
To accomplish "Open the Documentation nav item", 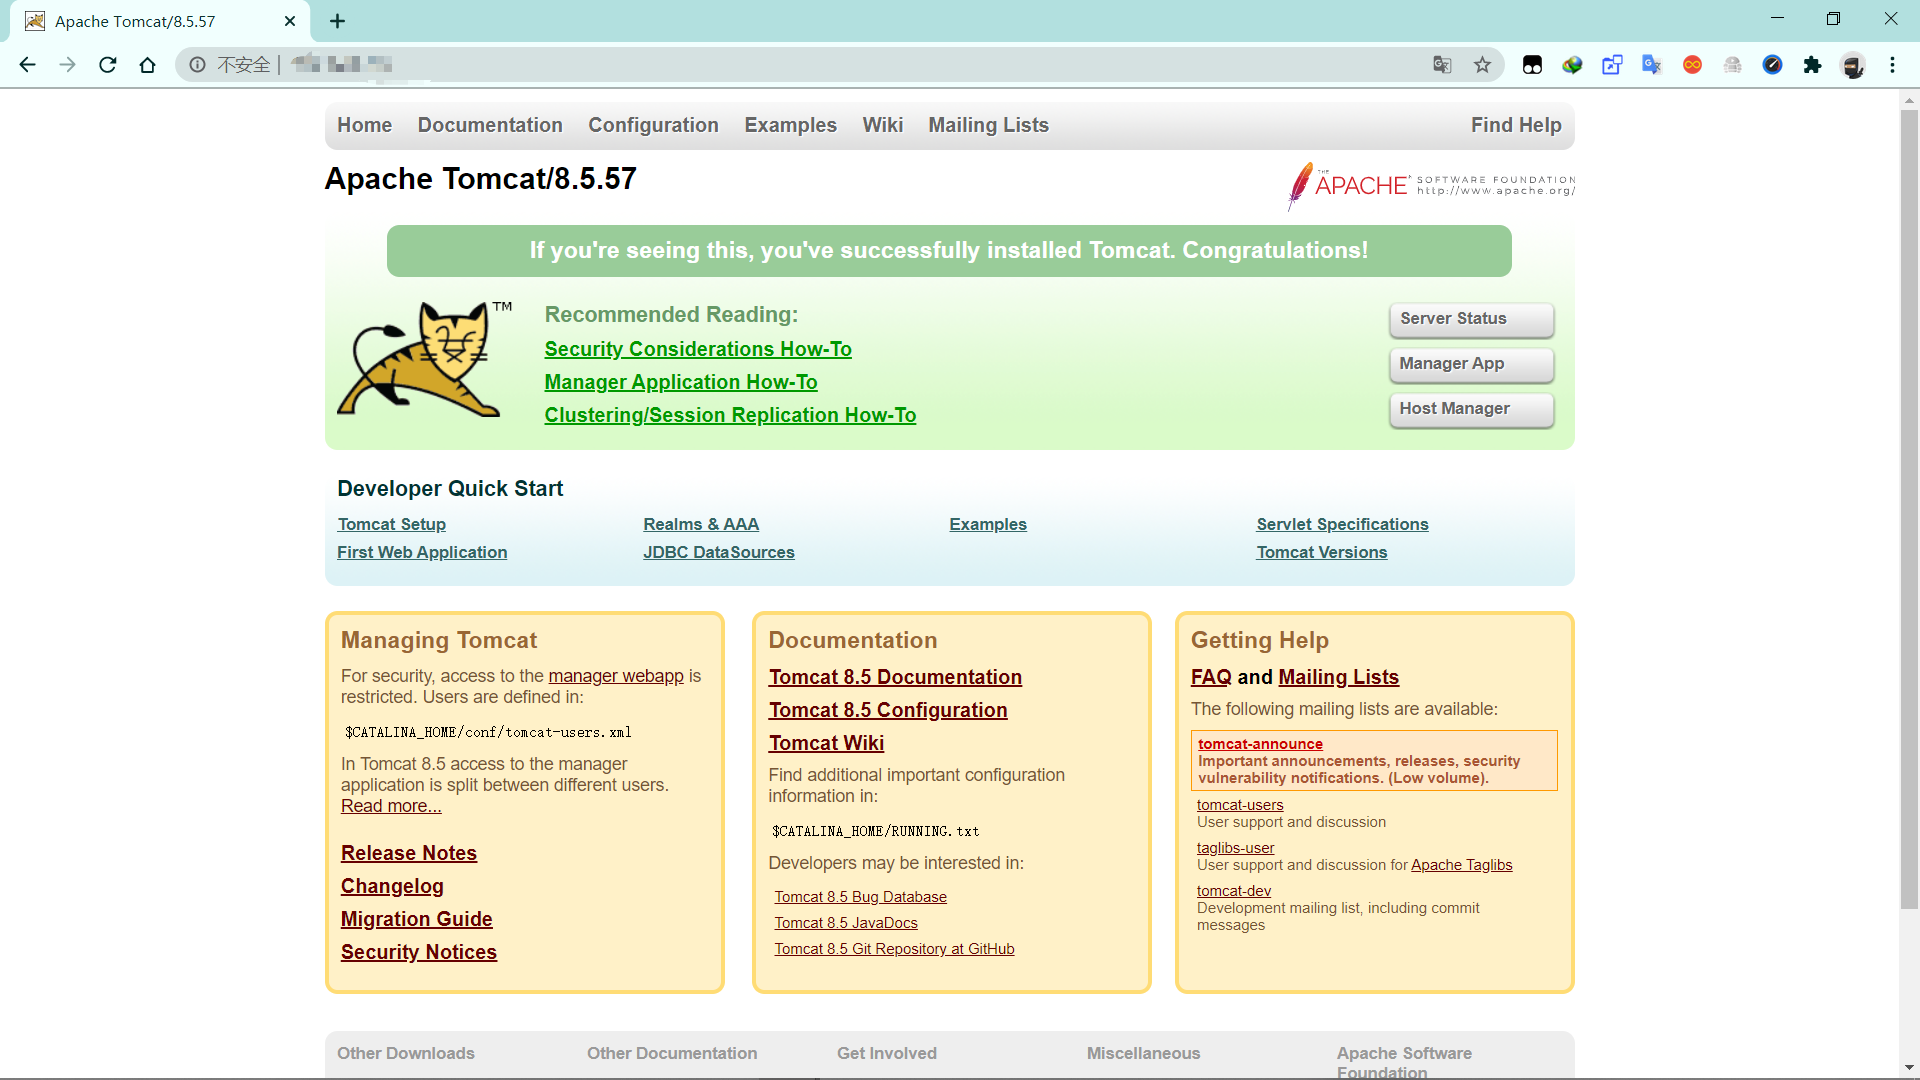I will (x=490, y=125).
